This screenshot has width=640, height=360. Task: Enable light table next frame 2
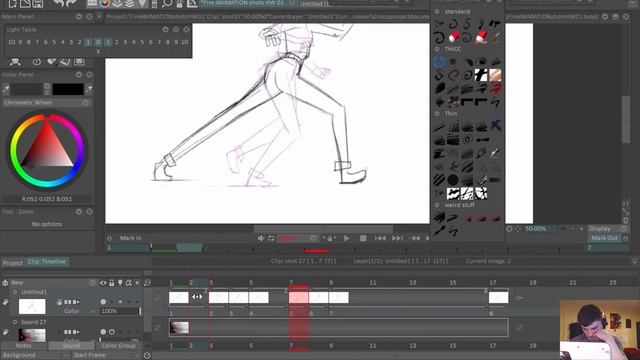click(116, 42)
